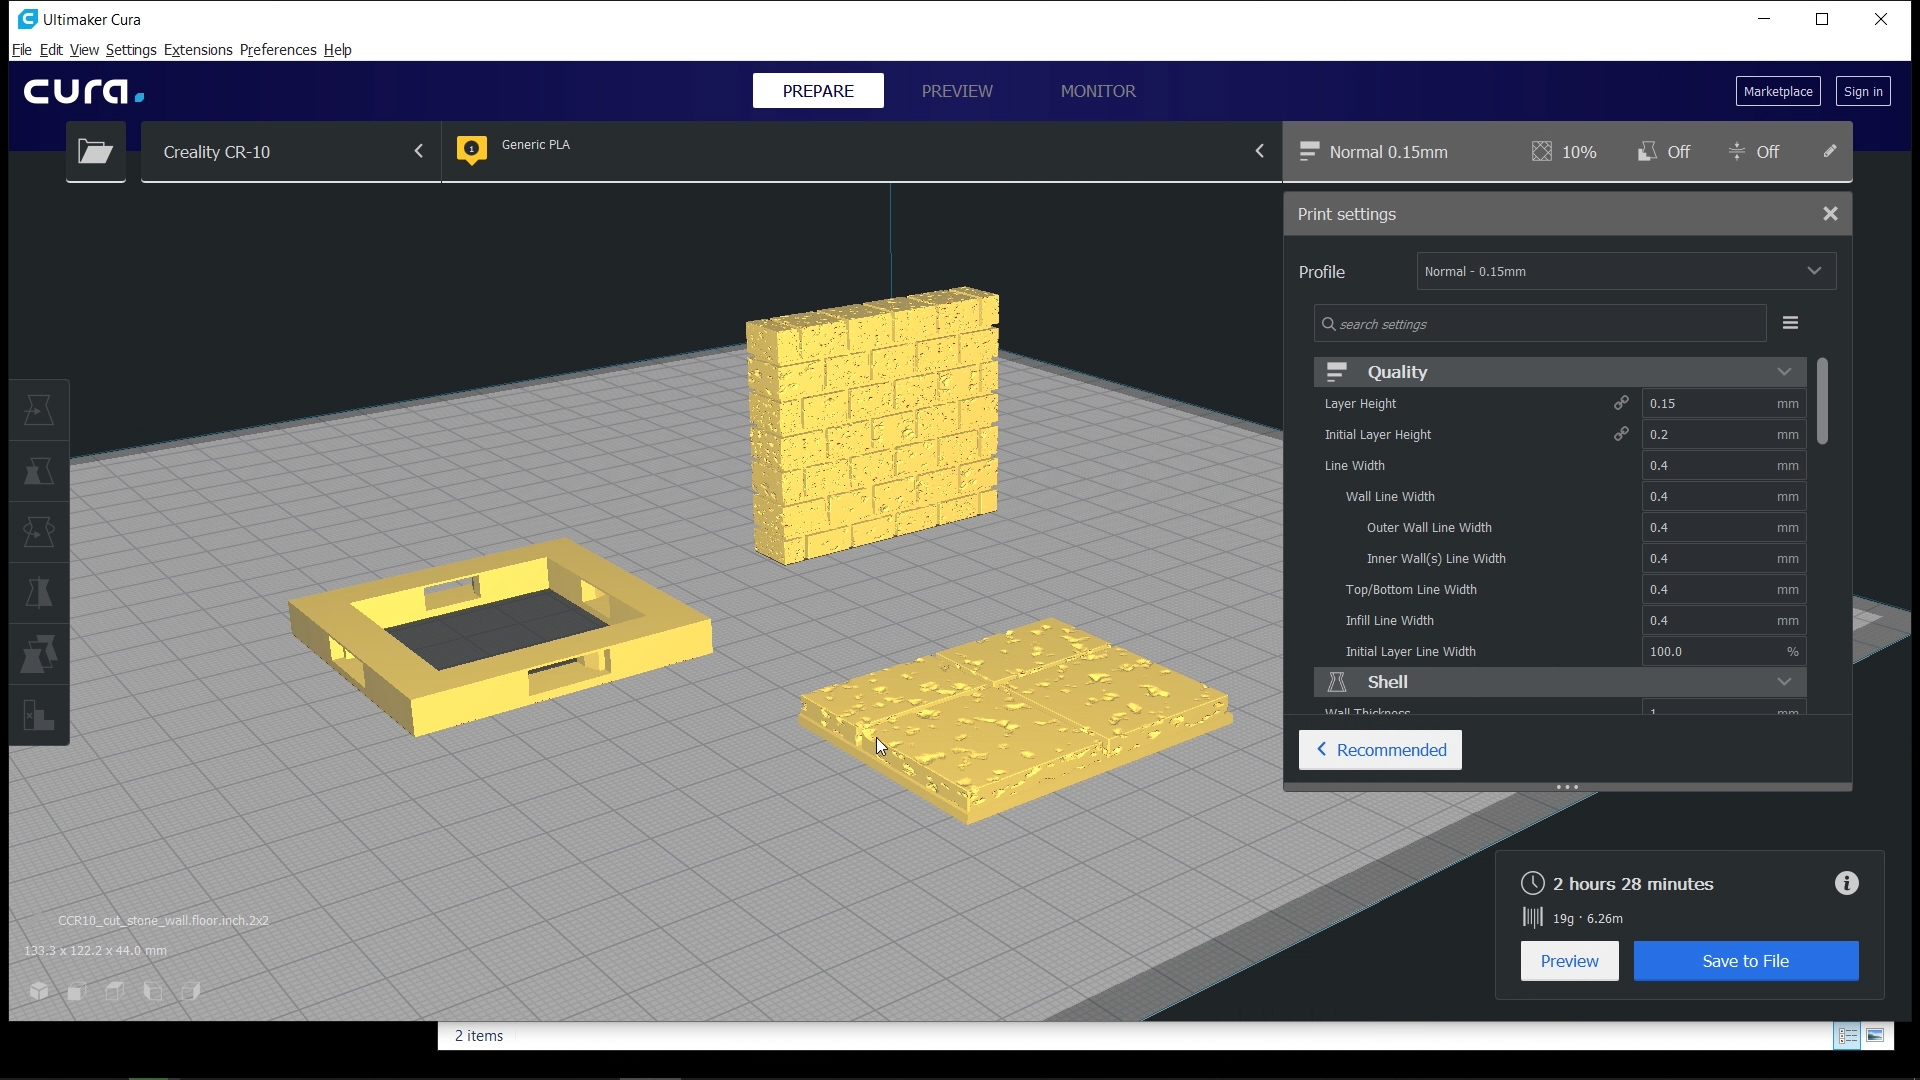
Task: Expand the Shell settings section
Action: (1784, 682)
